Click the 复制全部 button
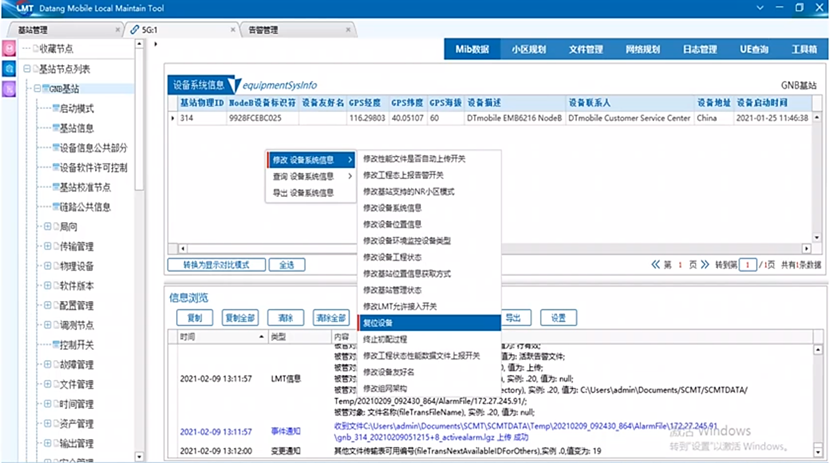Viewport: 830px width, 463px height. click(x=240, y=317)
